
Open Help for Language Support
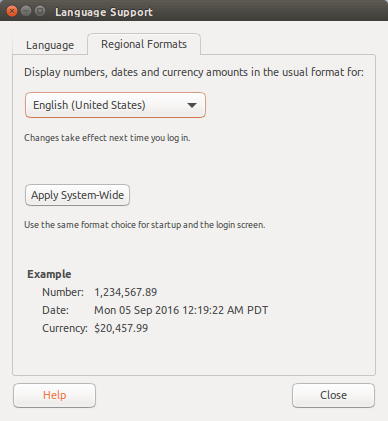55,395
